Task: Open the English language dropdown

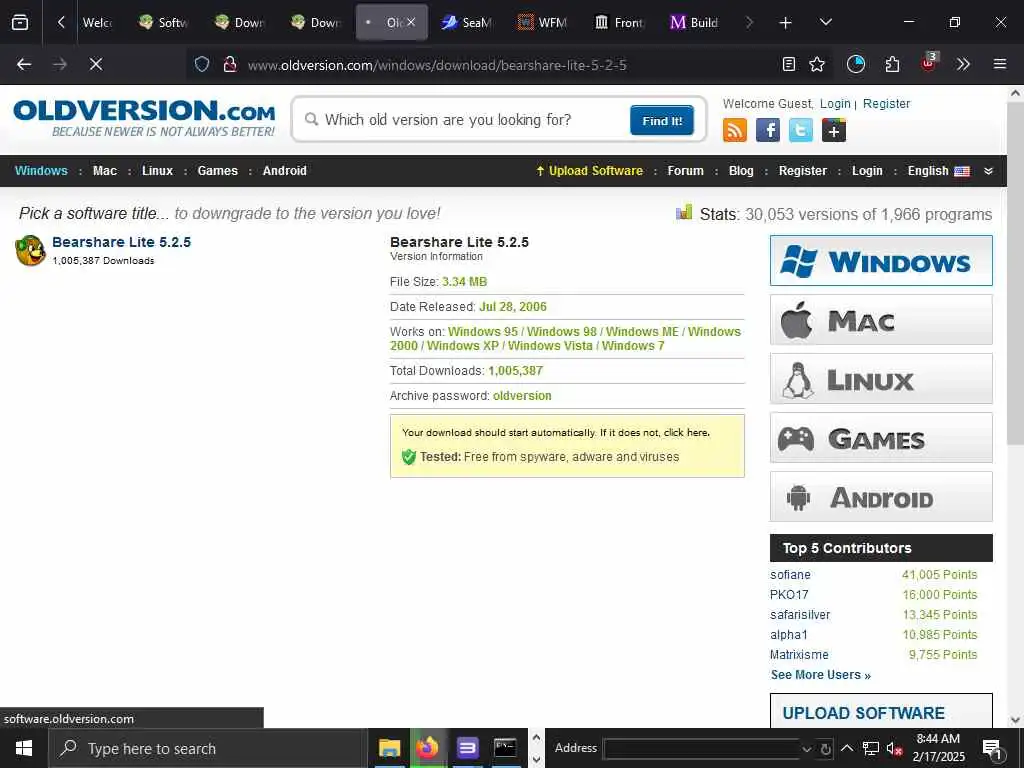Action: coord(938,171)
